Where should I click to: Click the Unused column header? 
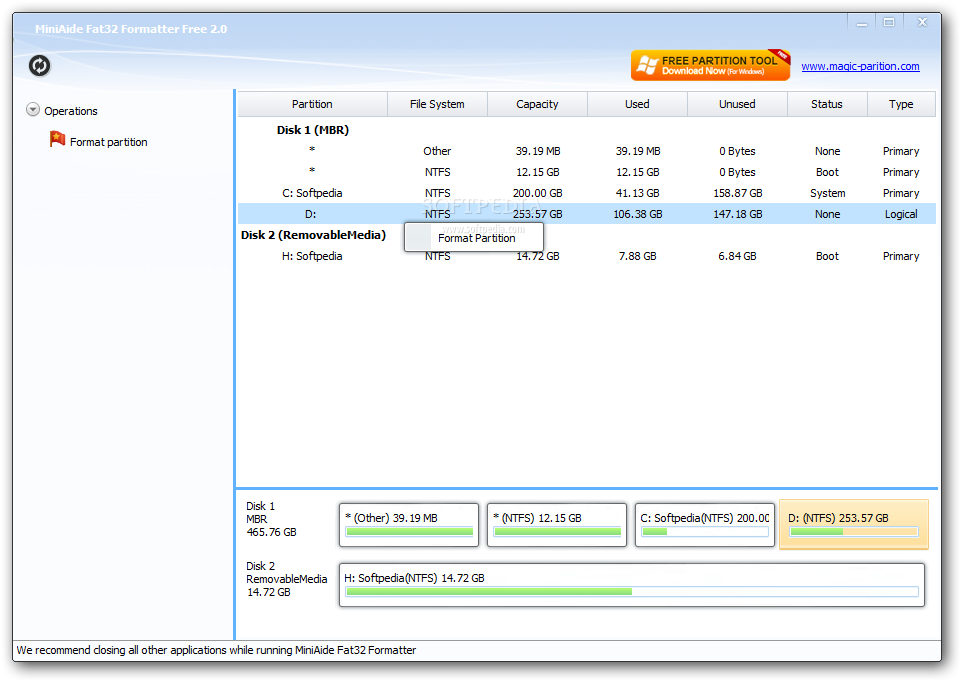coord(737,104)
